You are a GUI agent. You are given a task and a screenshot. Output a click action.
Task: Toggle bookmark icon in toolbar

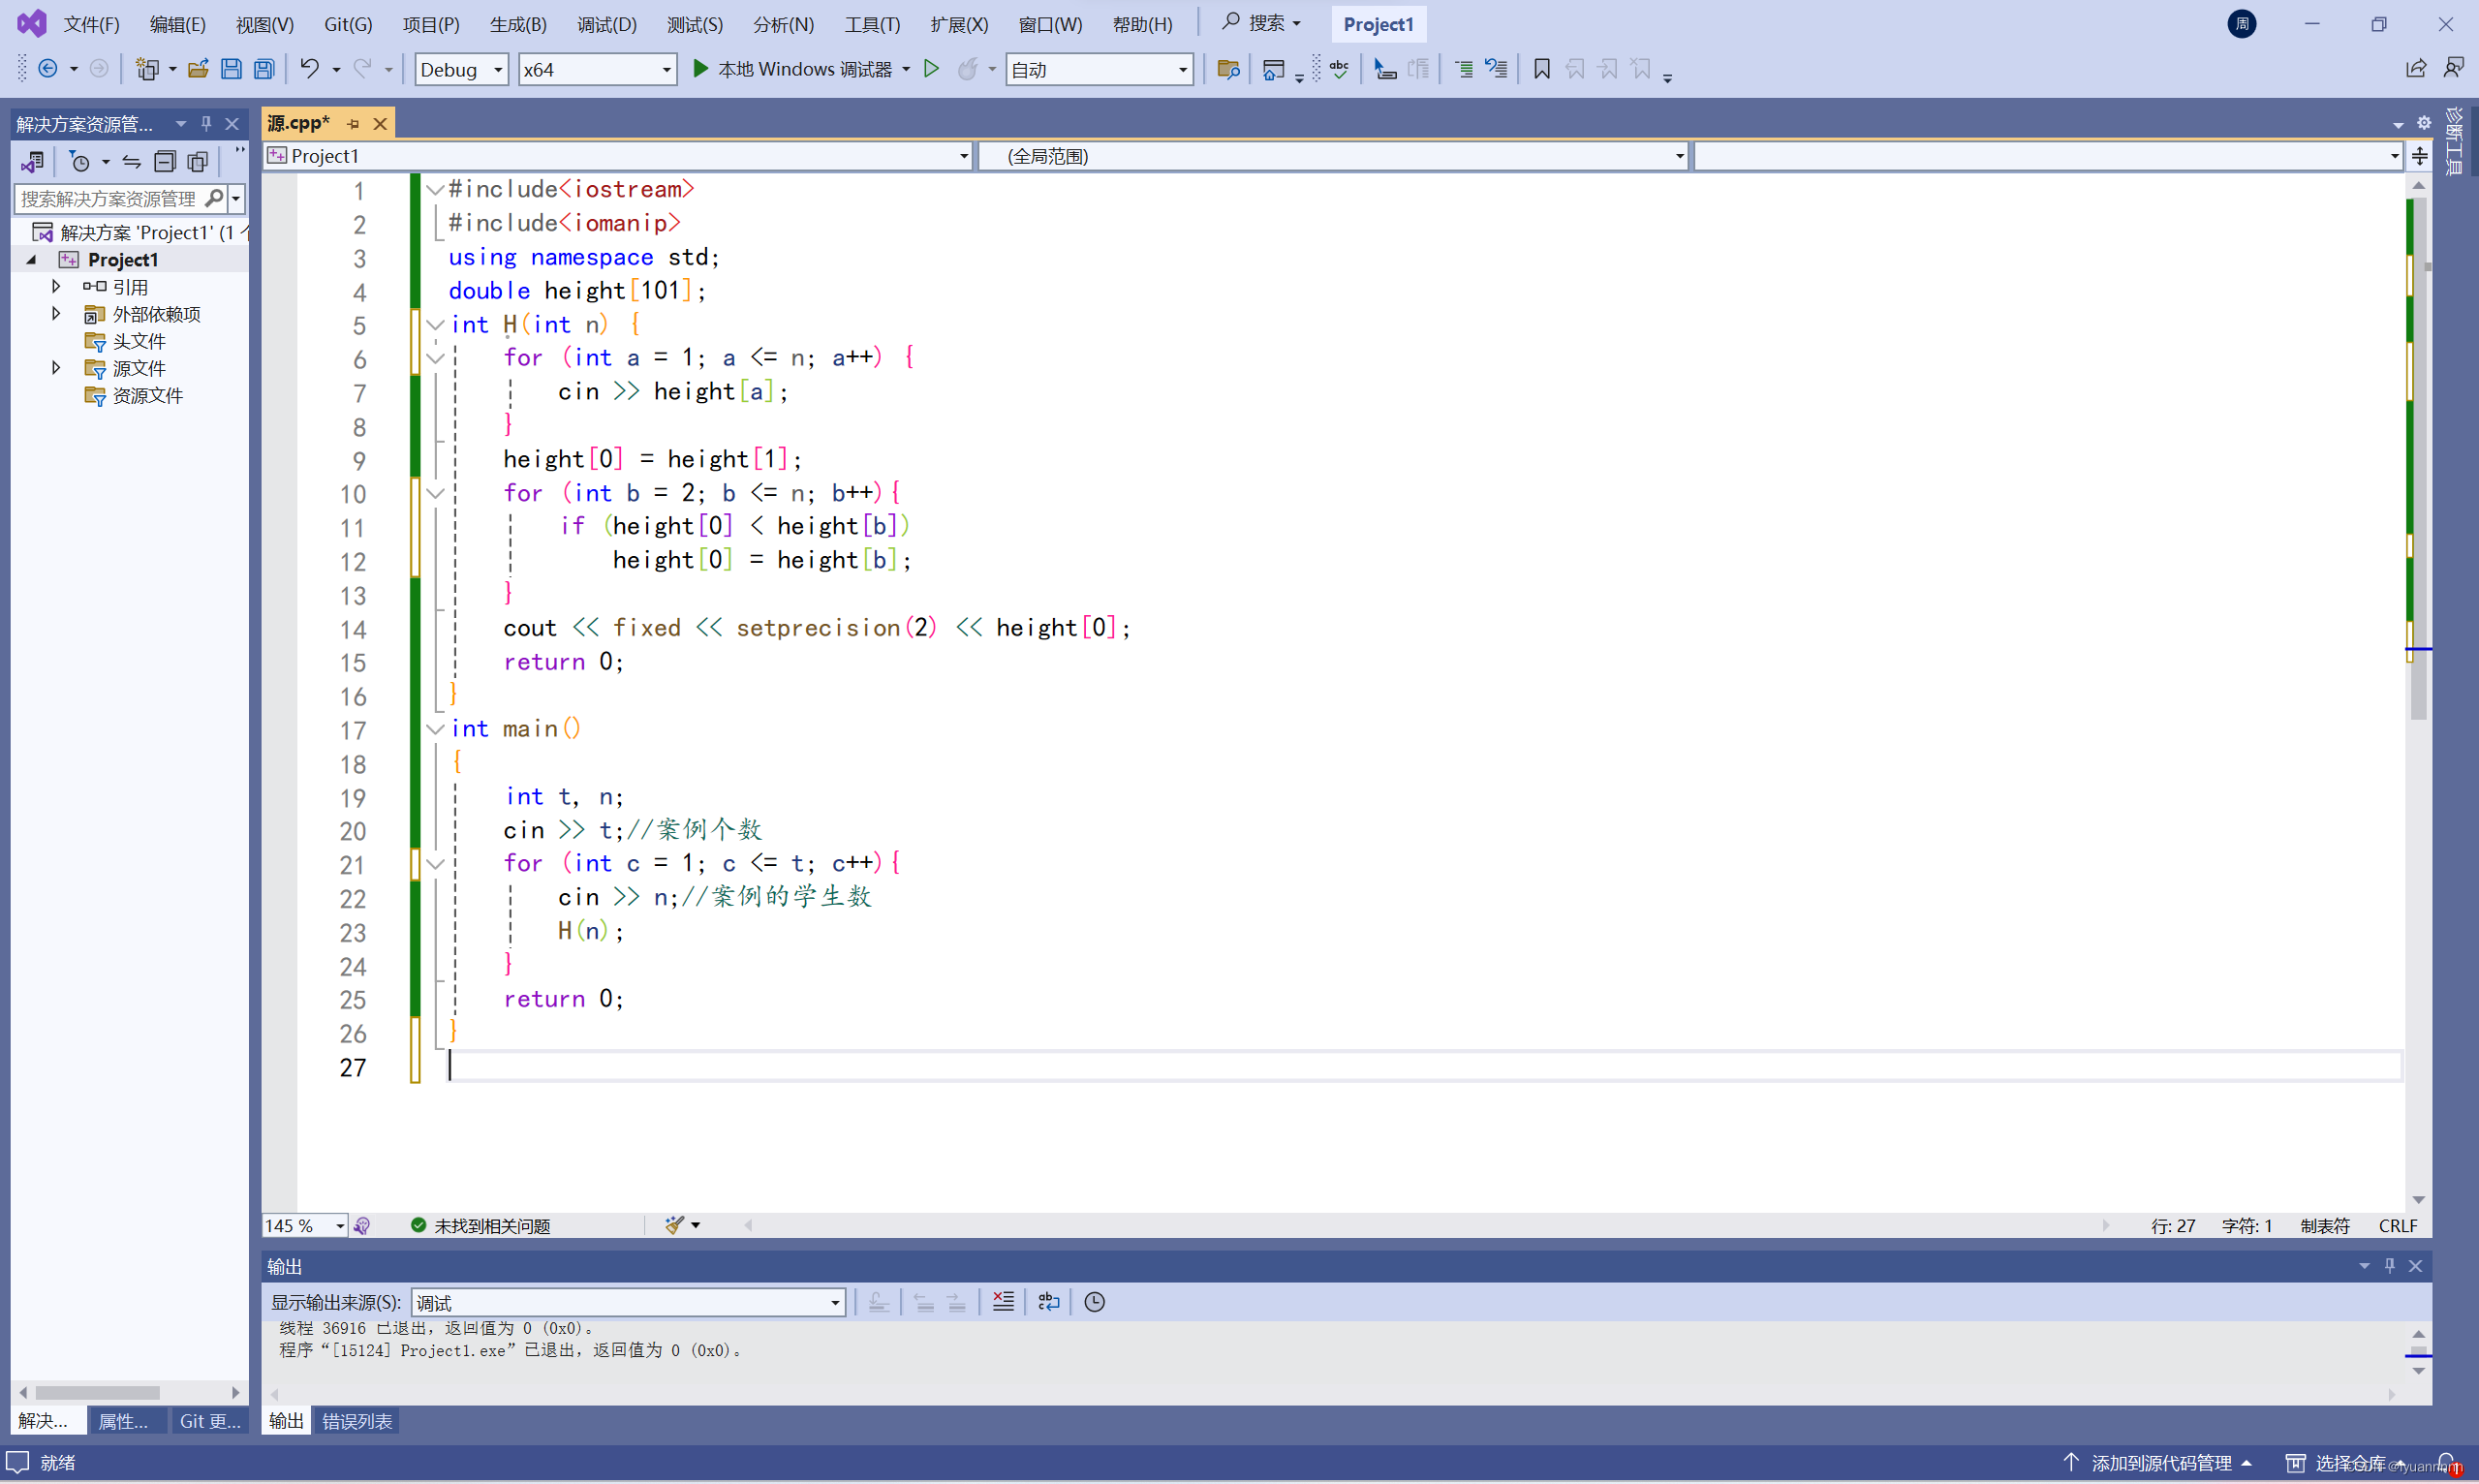1541,69
